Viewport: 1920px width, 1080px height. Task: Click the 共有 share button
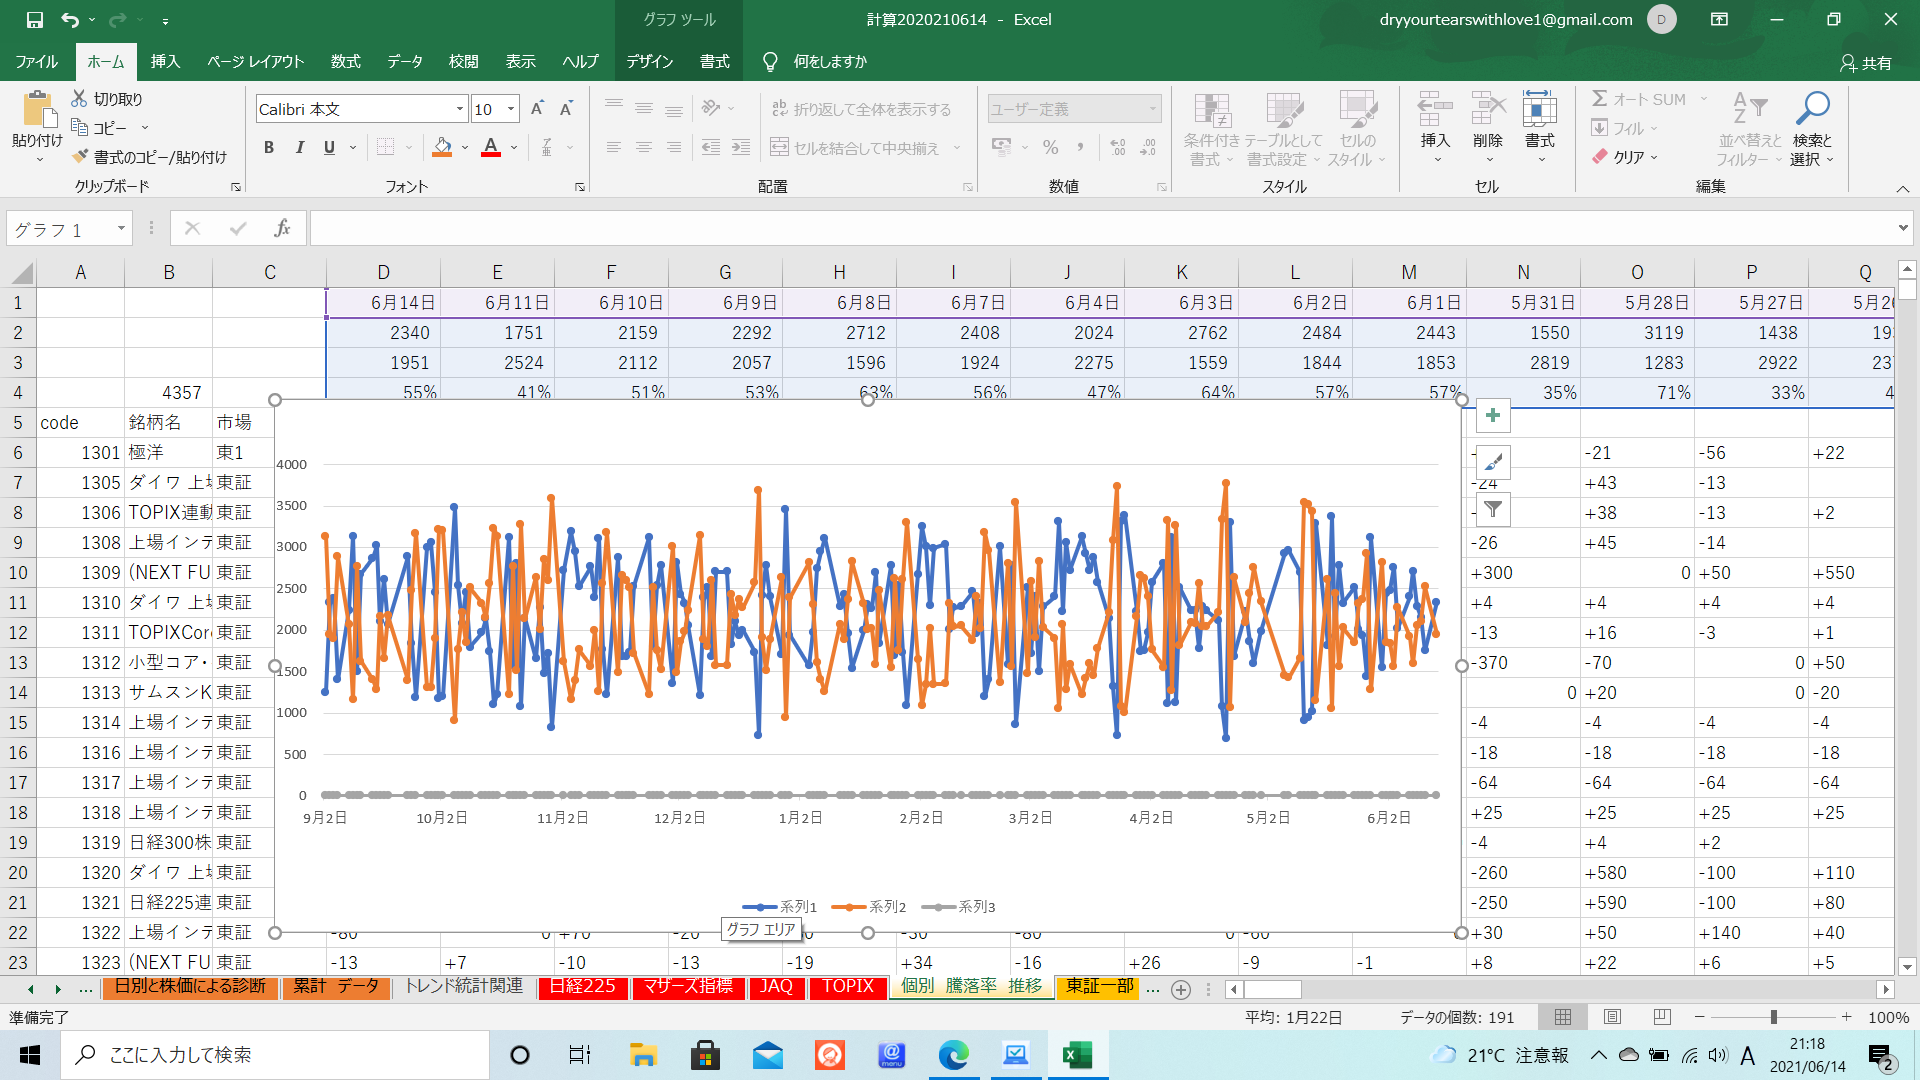[x=1866, y=62]
